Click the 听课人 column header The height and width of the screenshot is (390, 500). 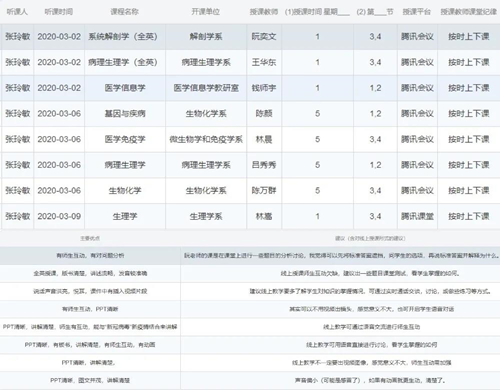pyautogui.click(x=17, y=12)
